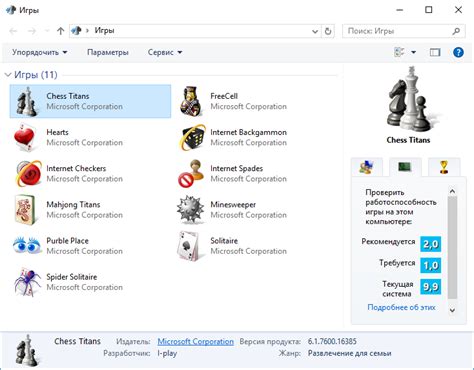474x370 pixels.
Task: Select the Minesweeper mine icon
Action: pyautogui.click(x=190, y=210)
